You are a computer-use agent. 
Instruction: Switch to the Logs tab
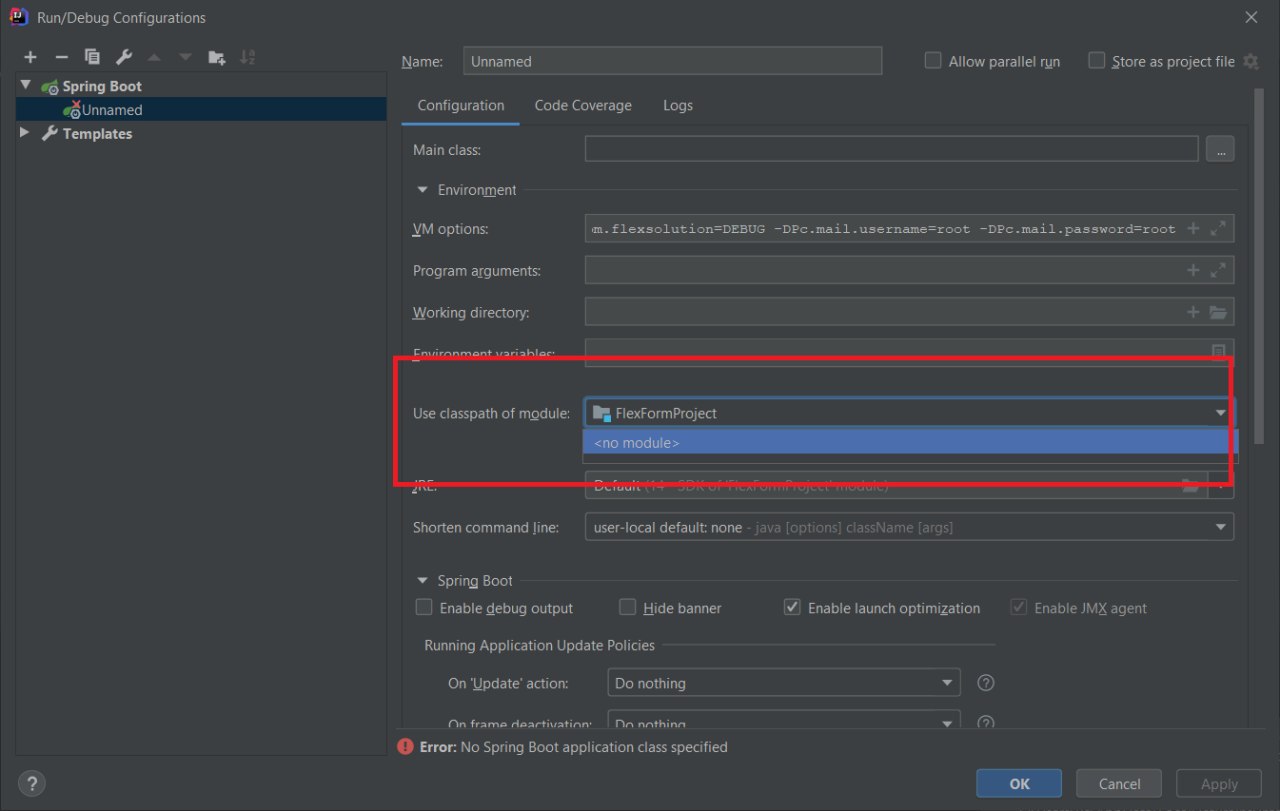[x=677, y=105]
